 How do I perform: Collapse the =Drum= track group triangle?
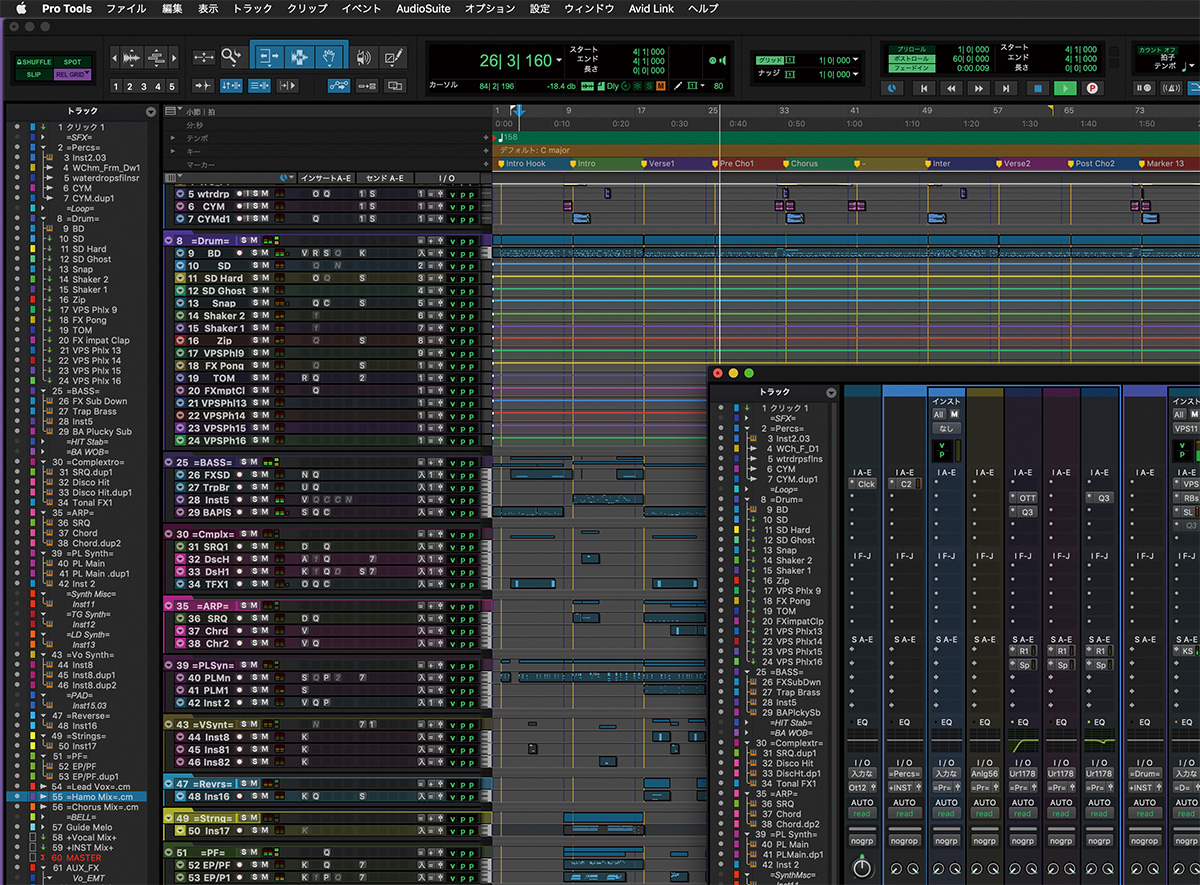tap(168, 240)
